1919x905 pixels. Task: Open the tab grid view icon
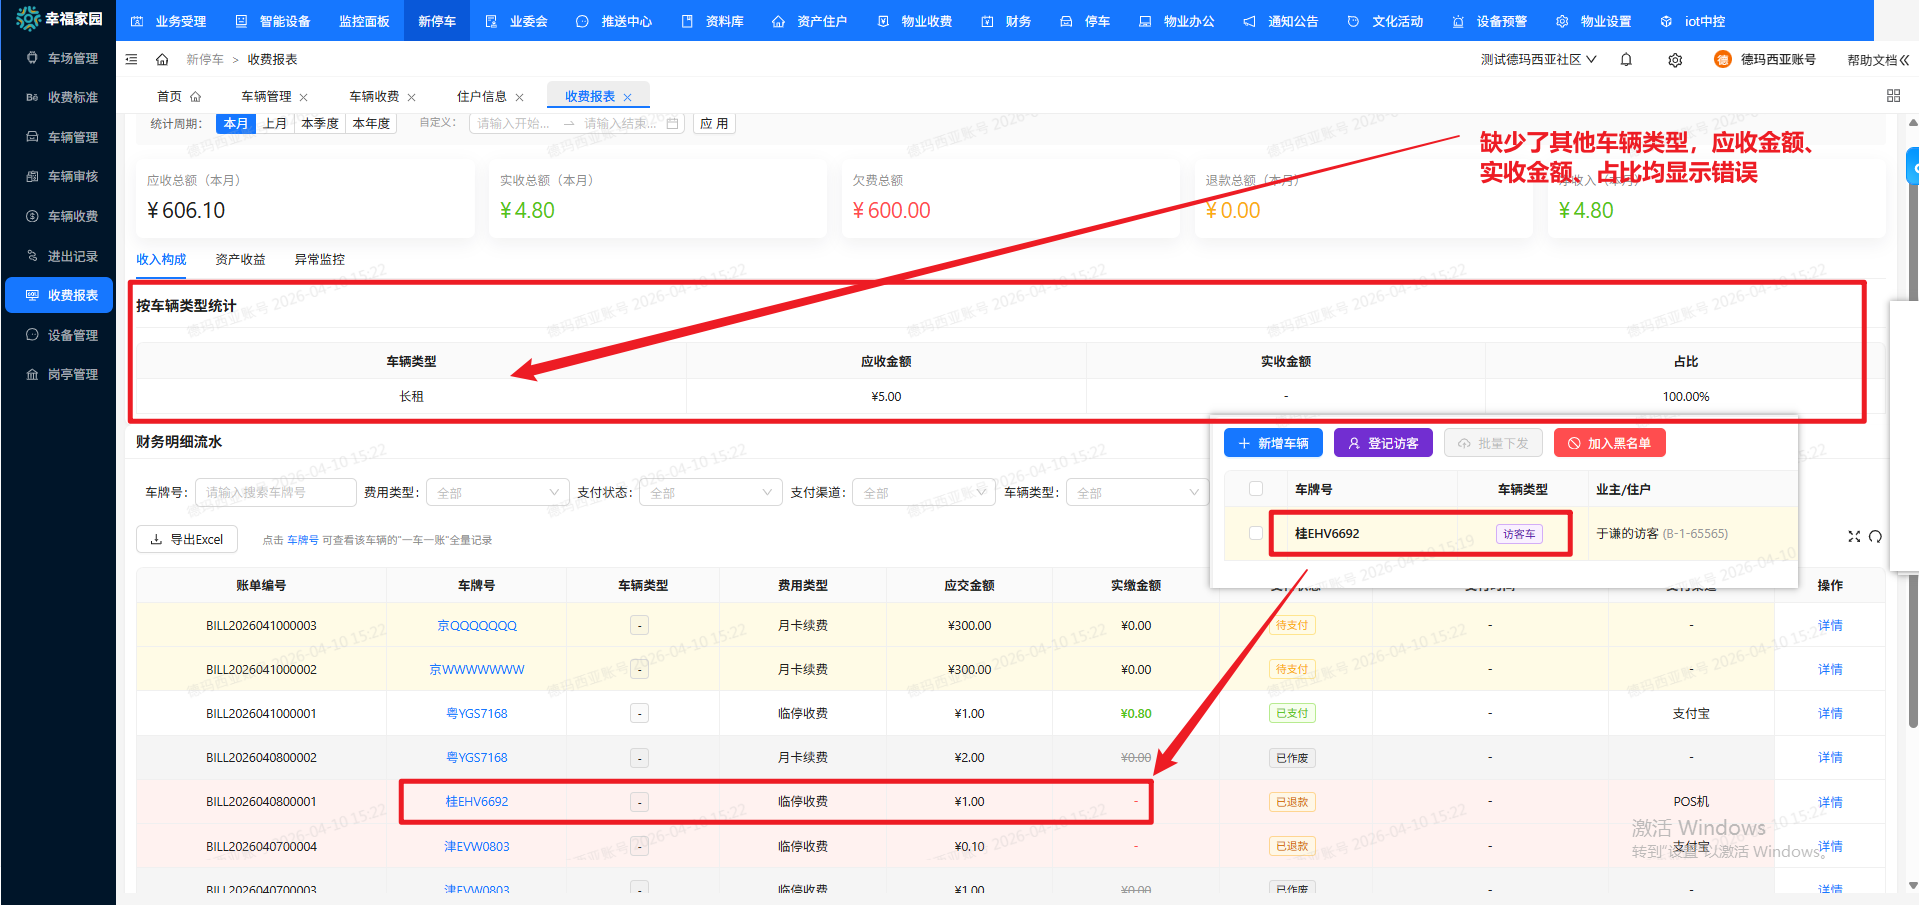click(x=1893, y=96)
